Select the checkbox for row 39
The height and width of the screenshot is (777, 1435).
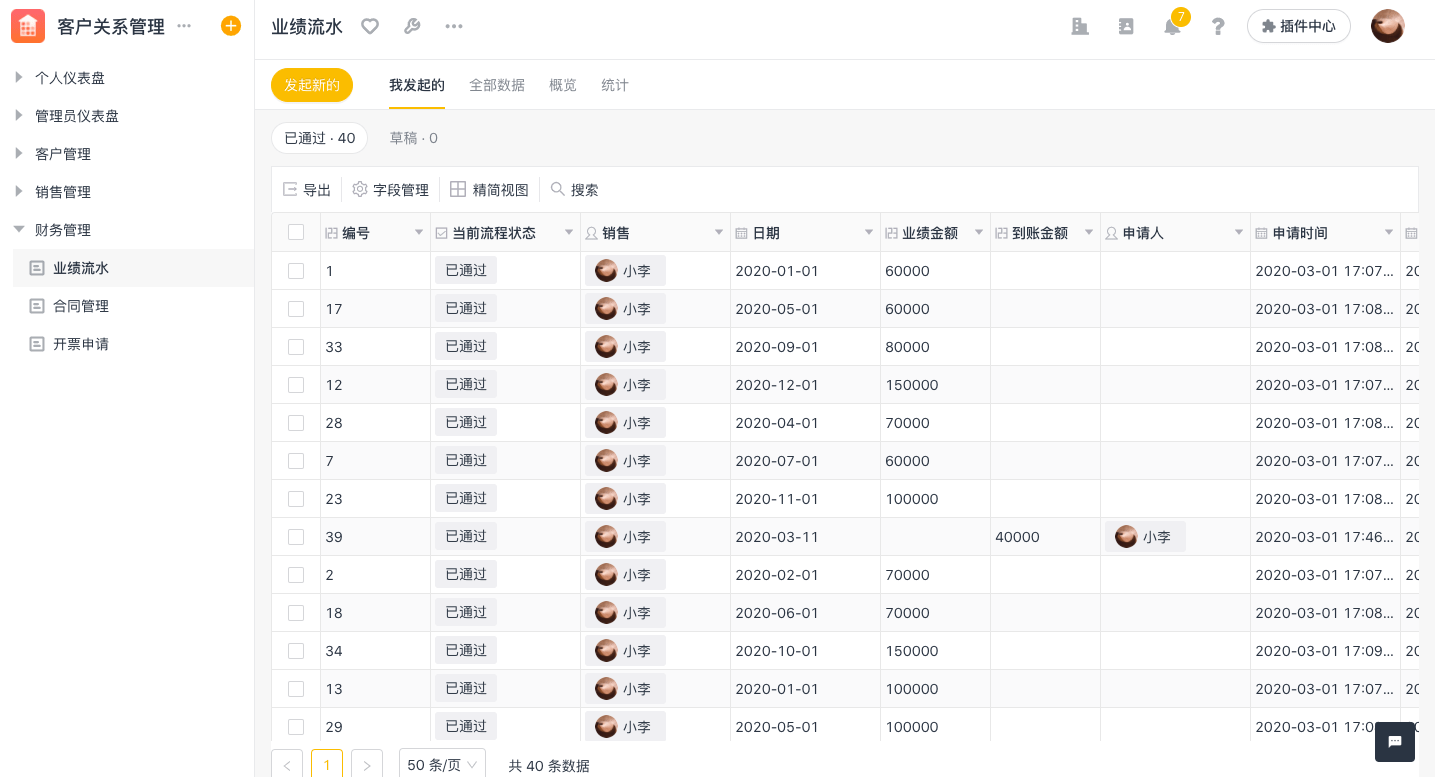296,537
